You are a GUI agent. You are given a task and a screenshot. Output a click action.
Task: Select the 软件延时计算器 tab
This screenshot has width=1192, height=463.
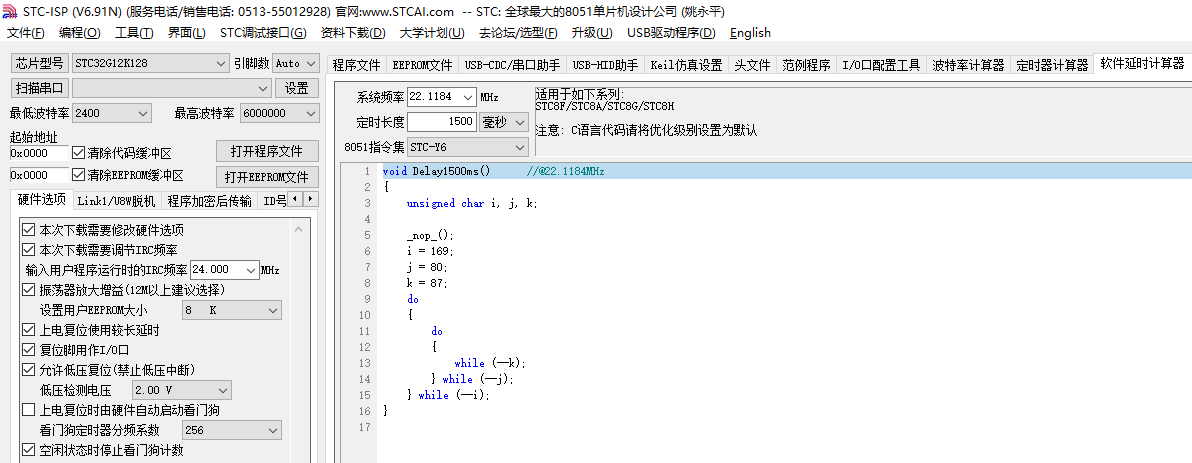[1142, 64]
